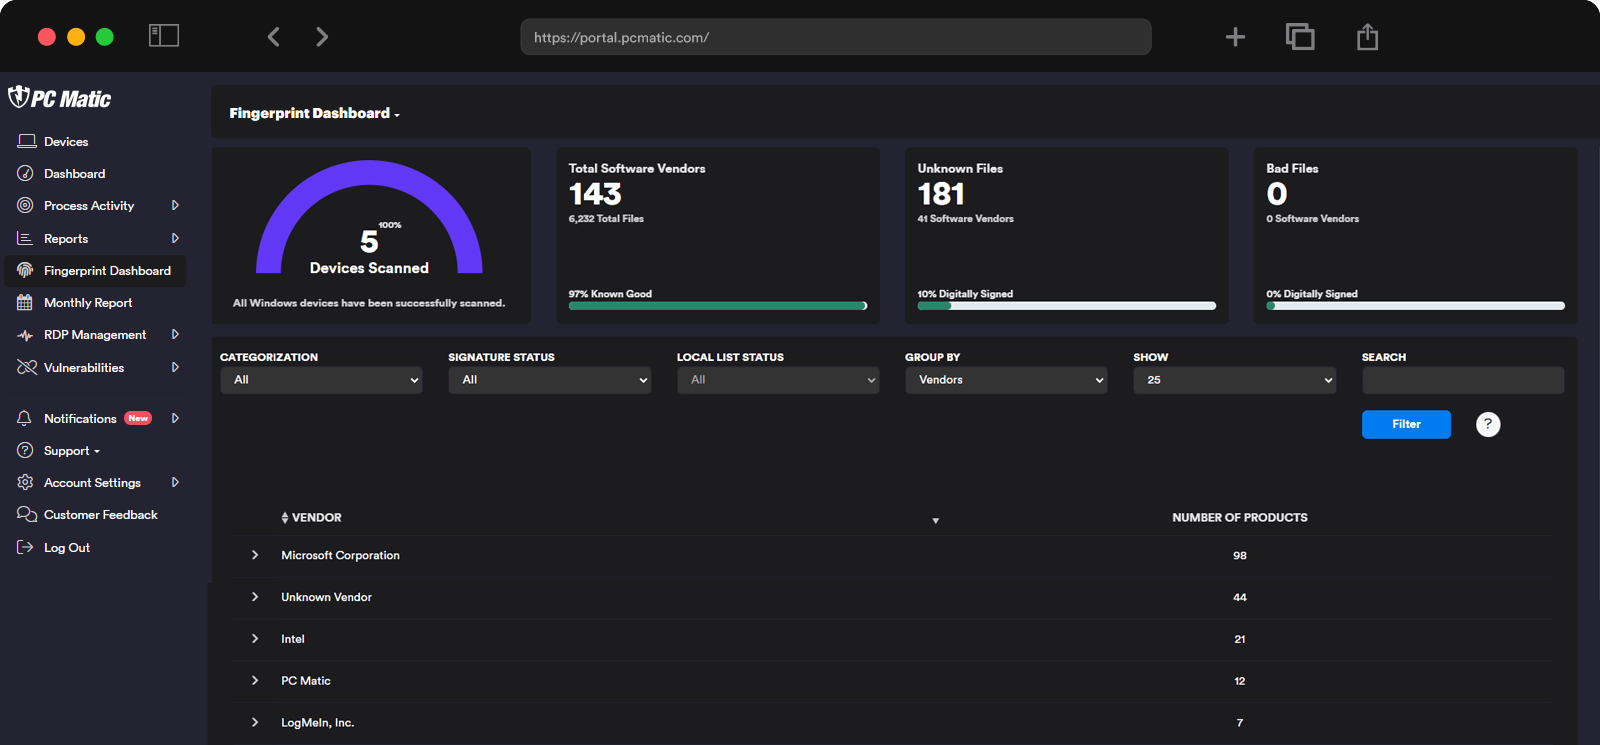Click into the Search input field

click(1462, 380)
